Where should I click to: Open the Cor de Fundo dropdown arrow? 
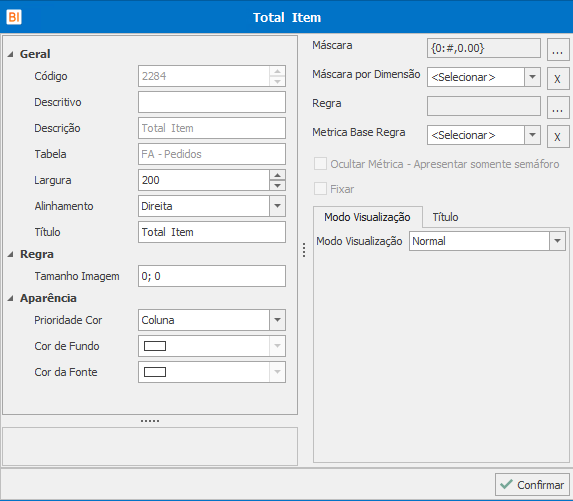(x=277, y=346)
